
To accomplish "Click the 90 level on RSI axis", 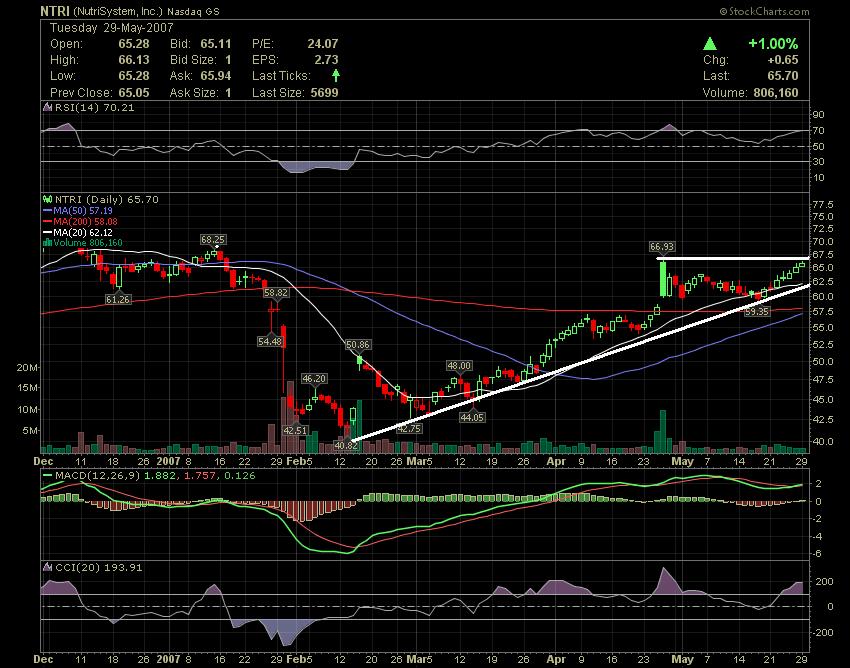I will (819, 114).
